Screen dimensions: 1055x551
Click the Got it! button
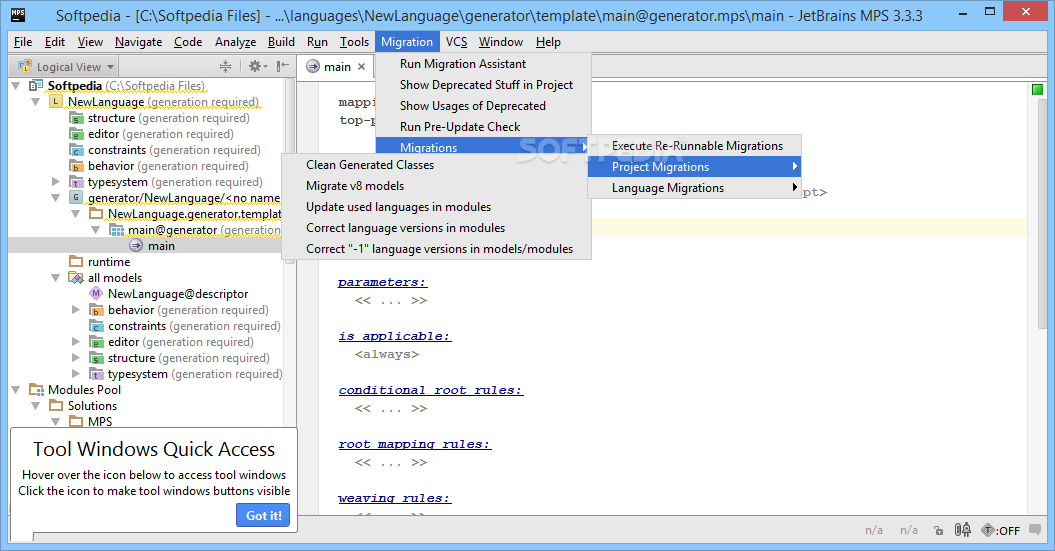263,515
